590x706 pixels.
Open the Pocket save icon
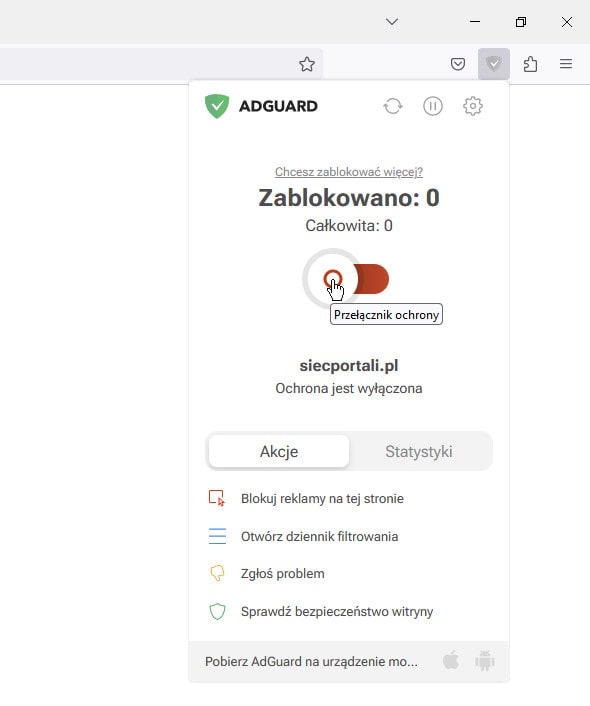click(458, 64)
